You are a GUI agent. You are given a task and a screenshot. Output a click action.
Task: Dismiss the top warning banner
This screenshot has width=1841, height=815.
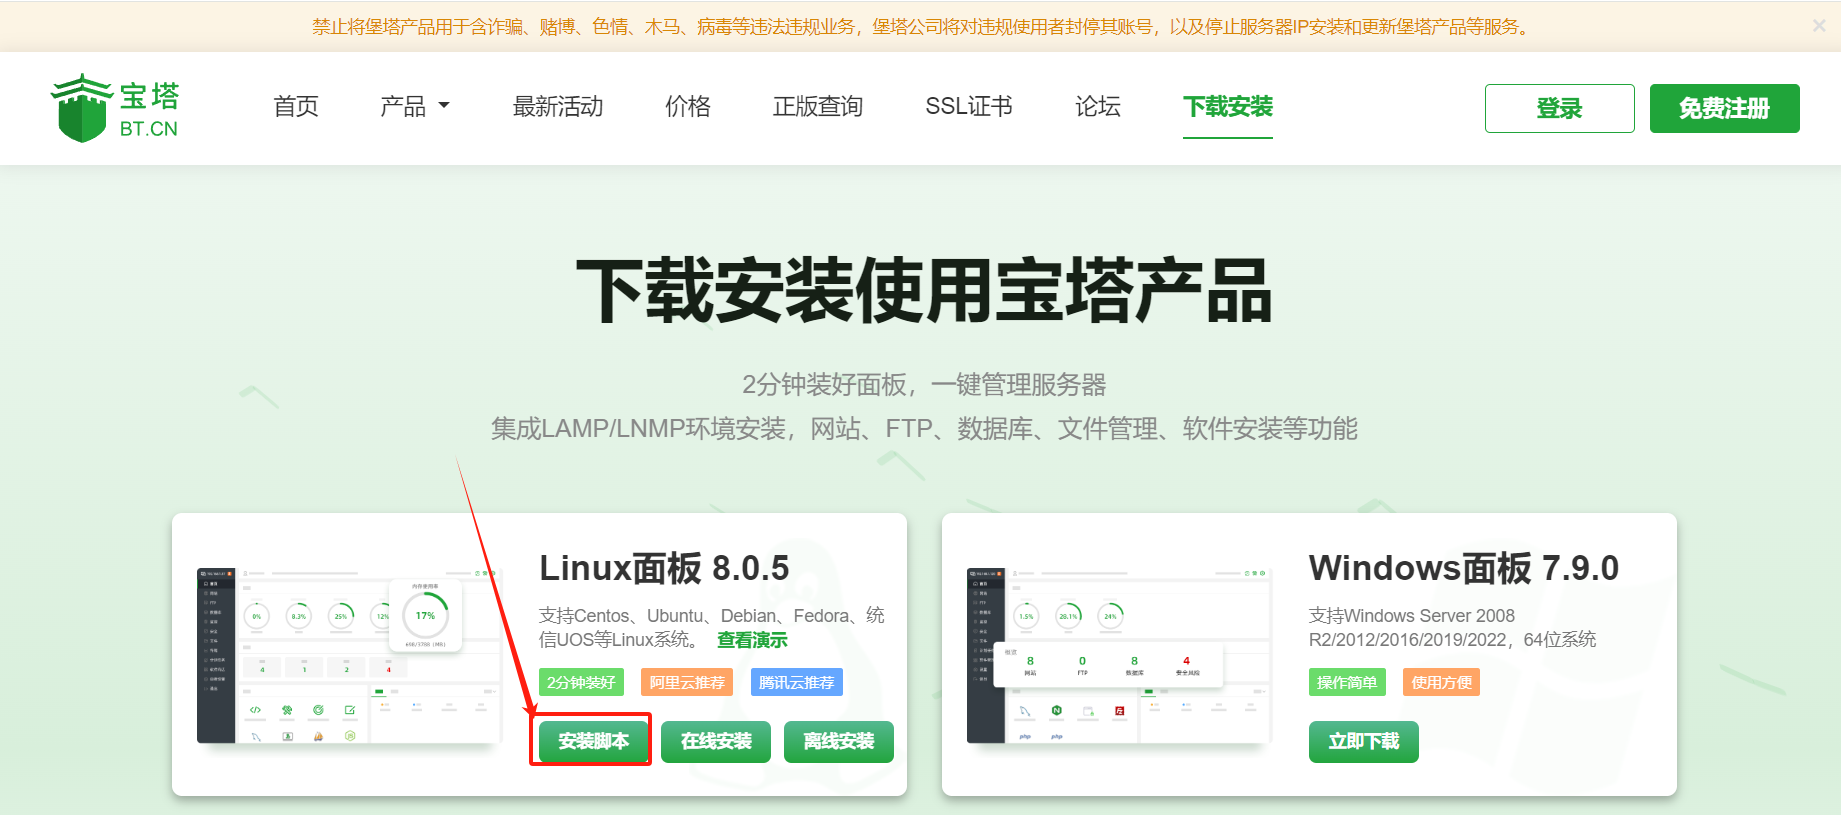pos(1819,26)
